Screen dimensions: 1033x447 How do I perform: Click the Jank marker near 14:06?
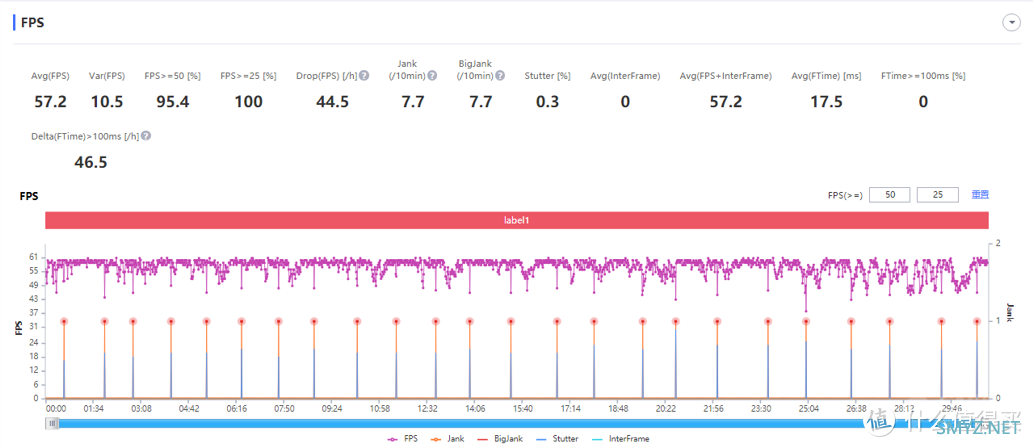[x=470, y=321]
